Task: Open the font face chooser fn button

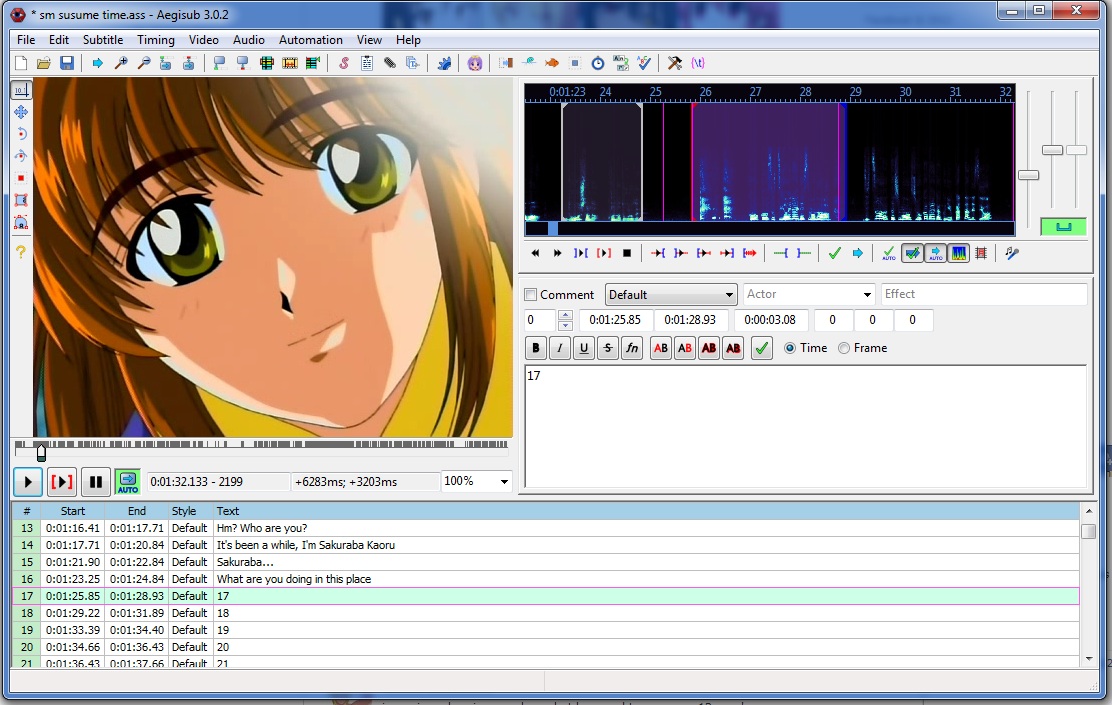Action: point(632,348)
